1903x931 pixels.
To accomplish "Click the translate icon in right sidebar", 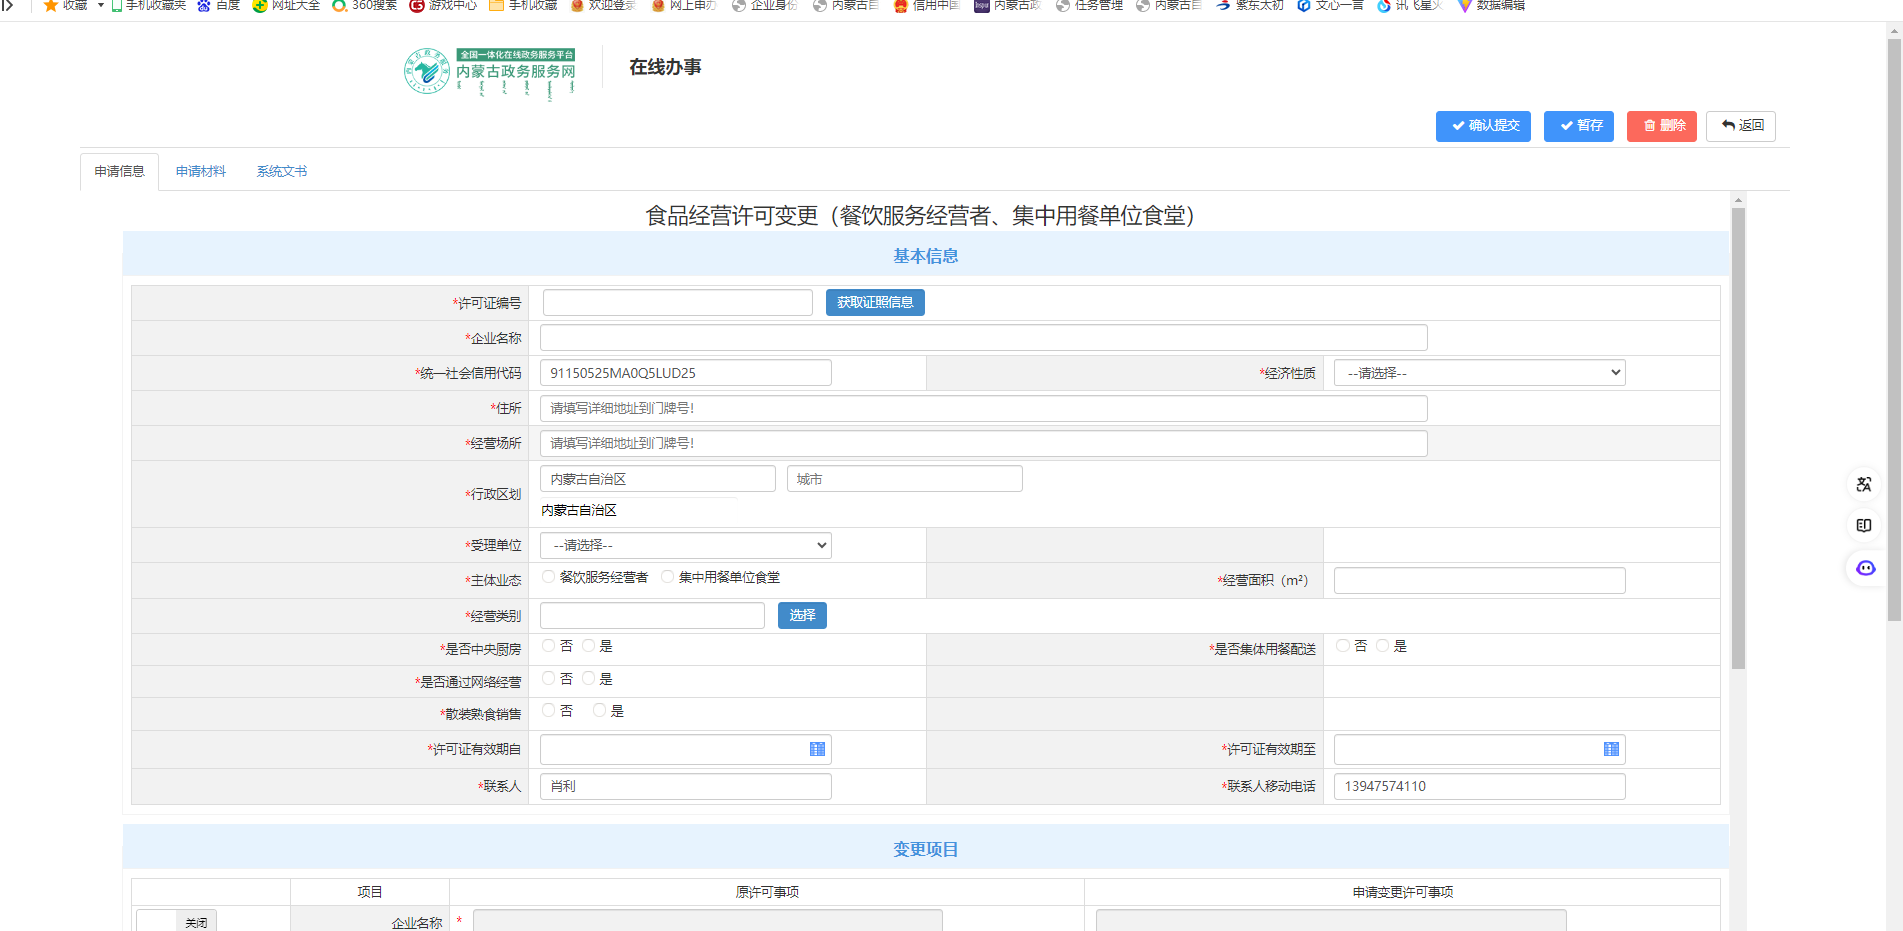I will [1864, 484].
